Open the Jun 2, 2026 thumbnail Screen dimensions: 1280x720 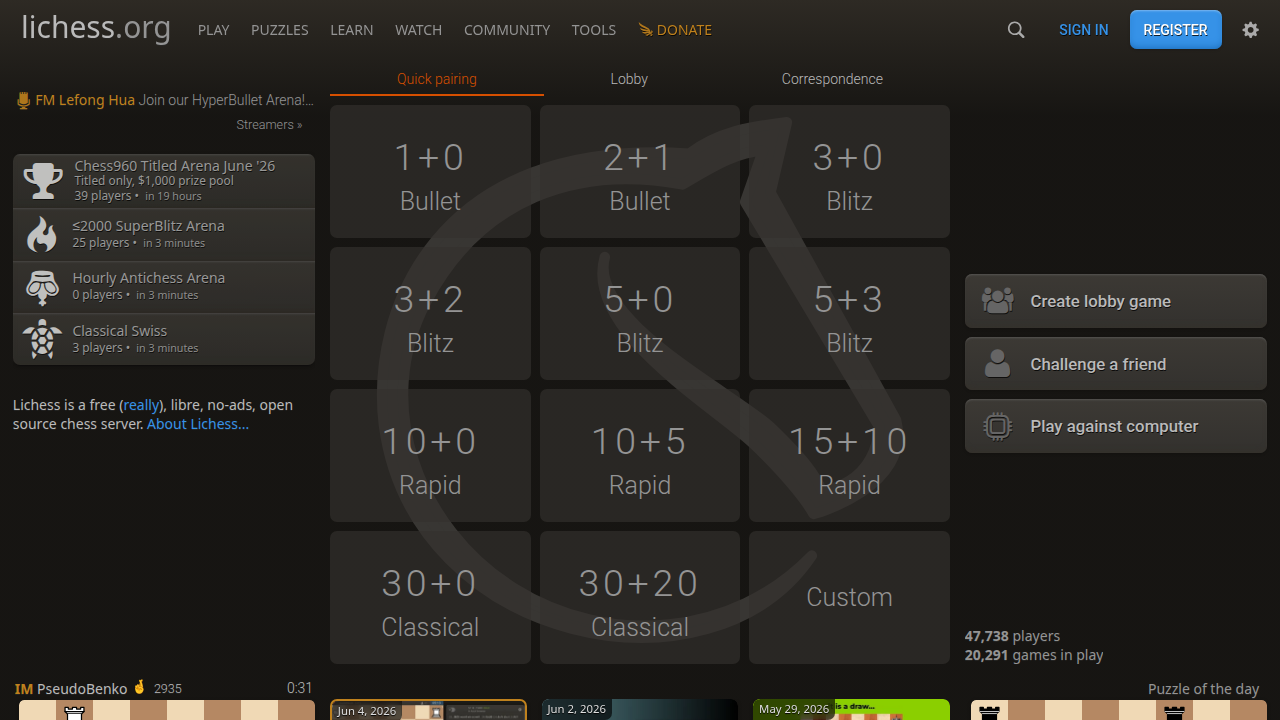[x=640, y=709]
